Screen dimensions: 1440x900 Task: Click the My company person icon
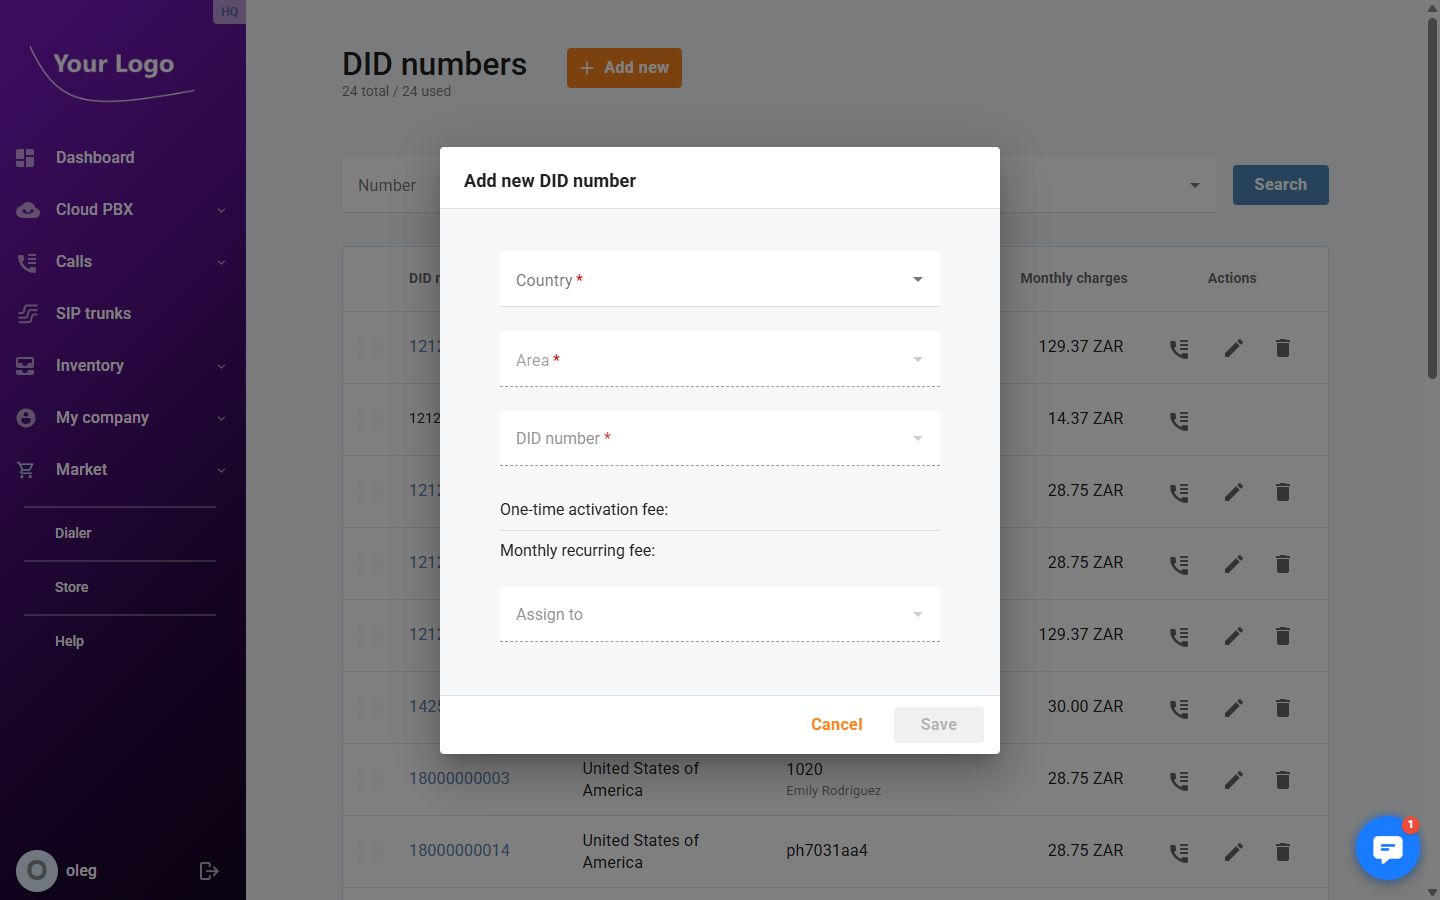coord(26,417)
